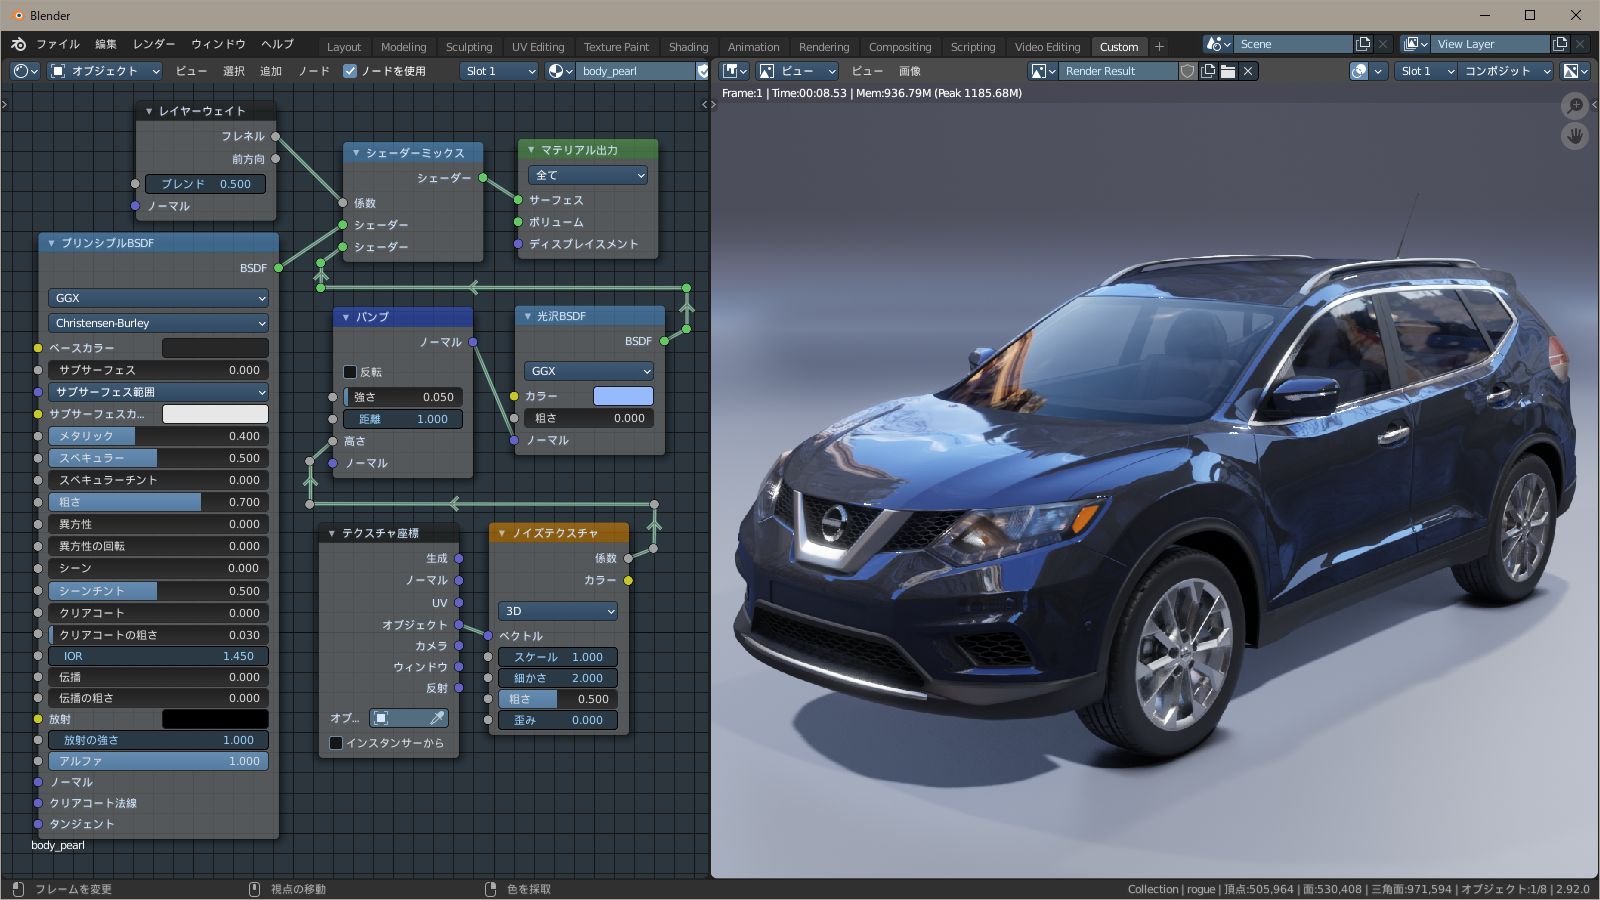Viewport: 1600px width, 900px height.
Task: Collapse the Layer Weight node
Action: coord(149,111)
